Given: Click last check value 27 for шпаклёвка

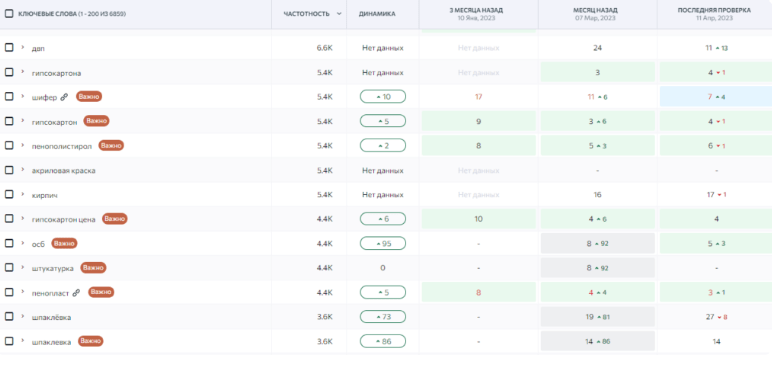Looking at the screenshot, I should click(709, 317).
